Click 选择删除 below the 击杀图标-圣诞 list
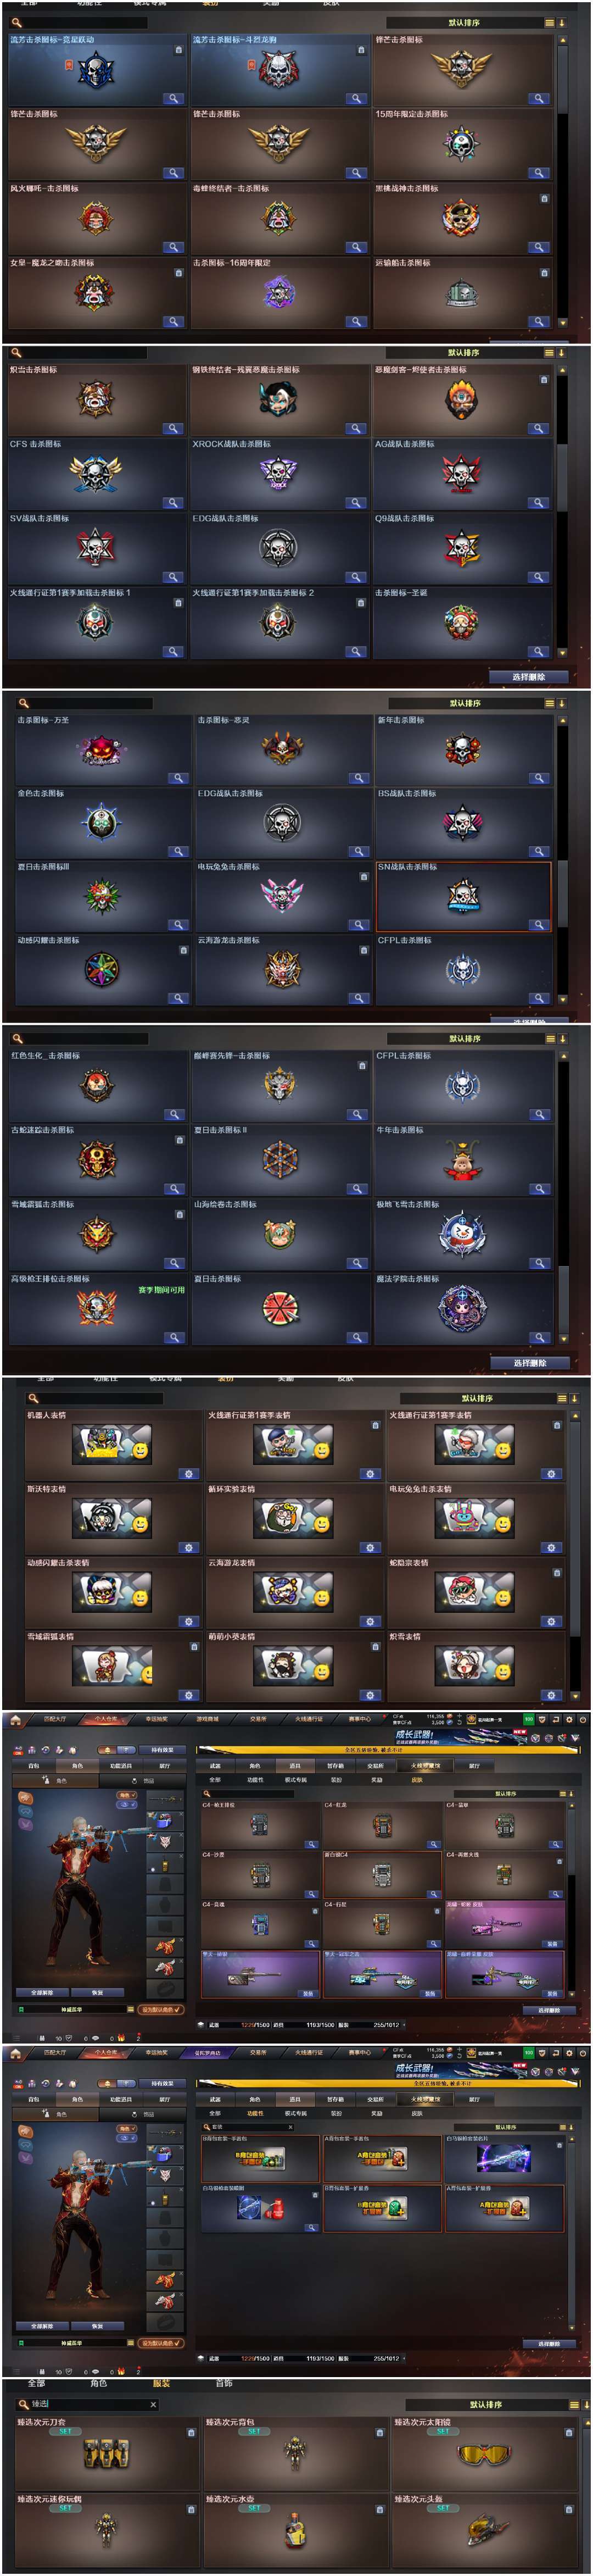This screenshot has height=2576, width=593. tap(529, 677)
